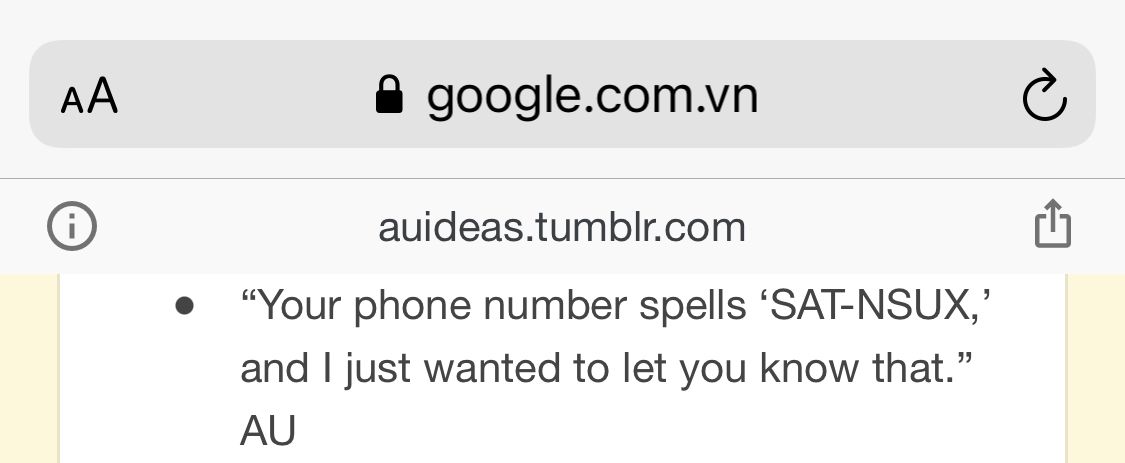
Task: Click the 'AU' text ending the post
Action: (268, 431)
